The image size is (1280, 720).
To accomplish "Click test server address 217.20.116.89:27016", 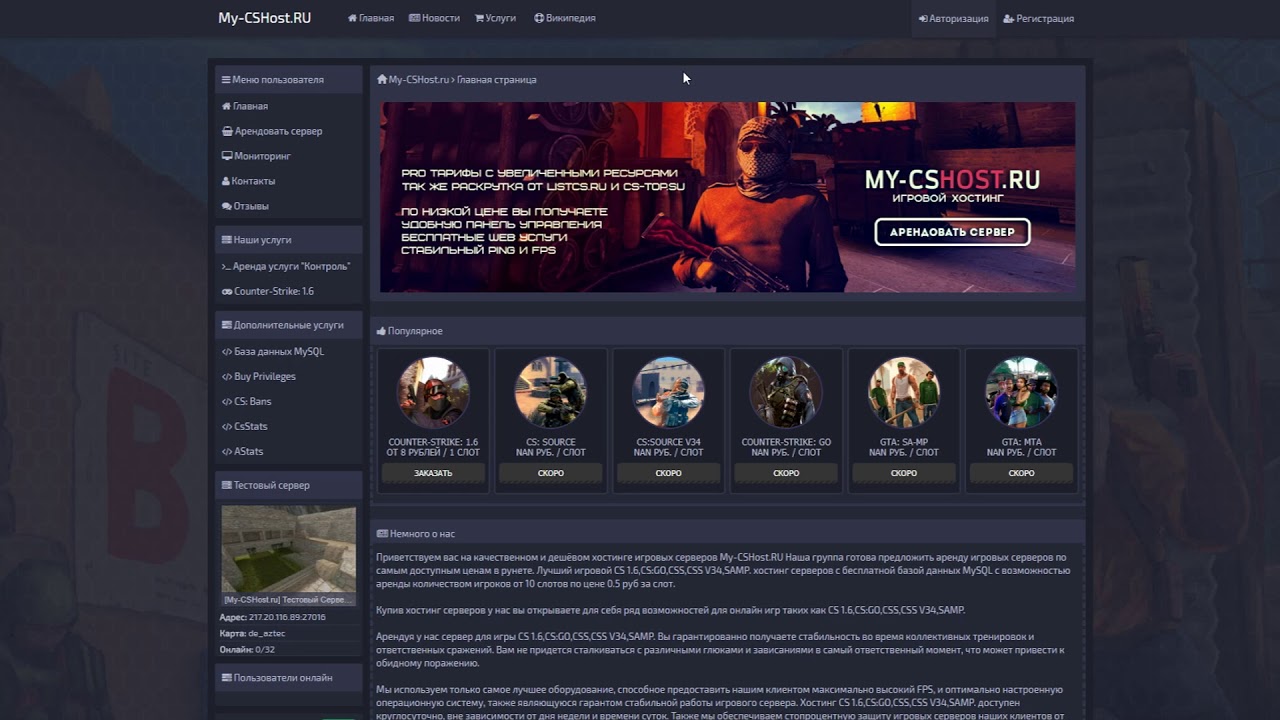I will 287,617.
